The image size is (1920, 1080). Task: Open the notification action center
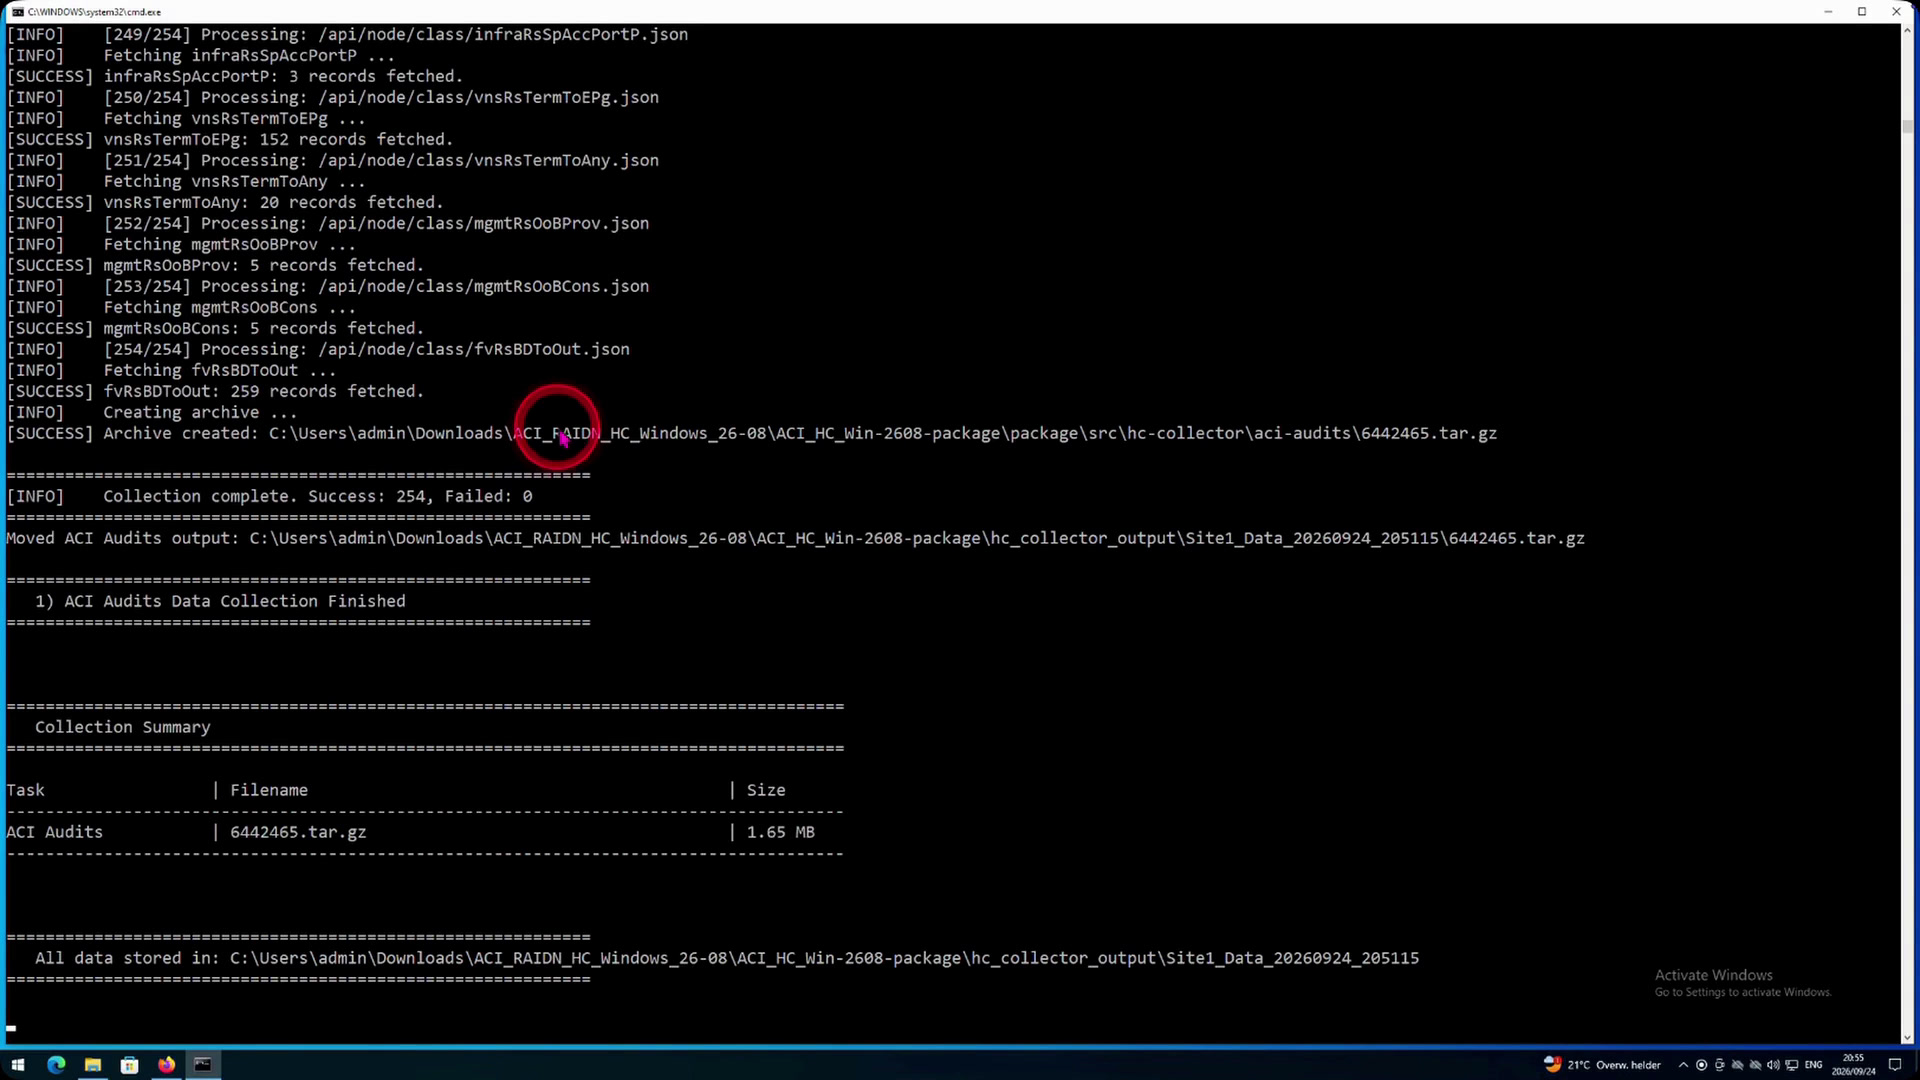click(x=1895, y=1065)
